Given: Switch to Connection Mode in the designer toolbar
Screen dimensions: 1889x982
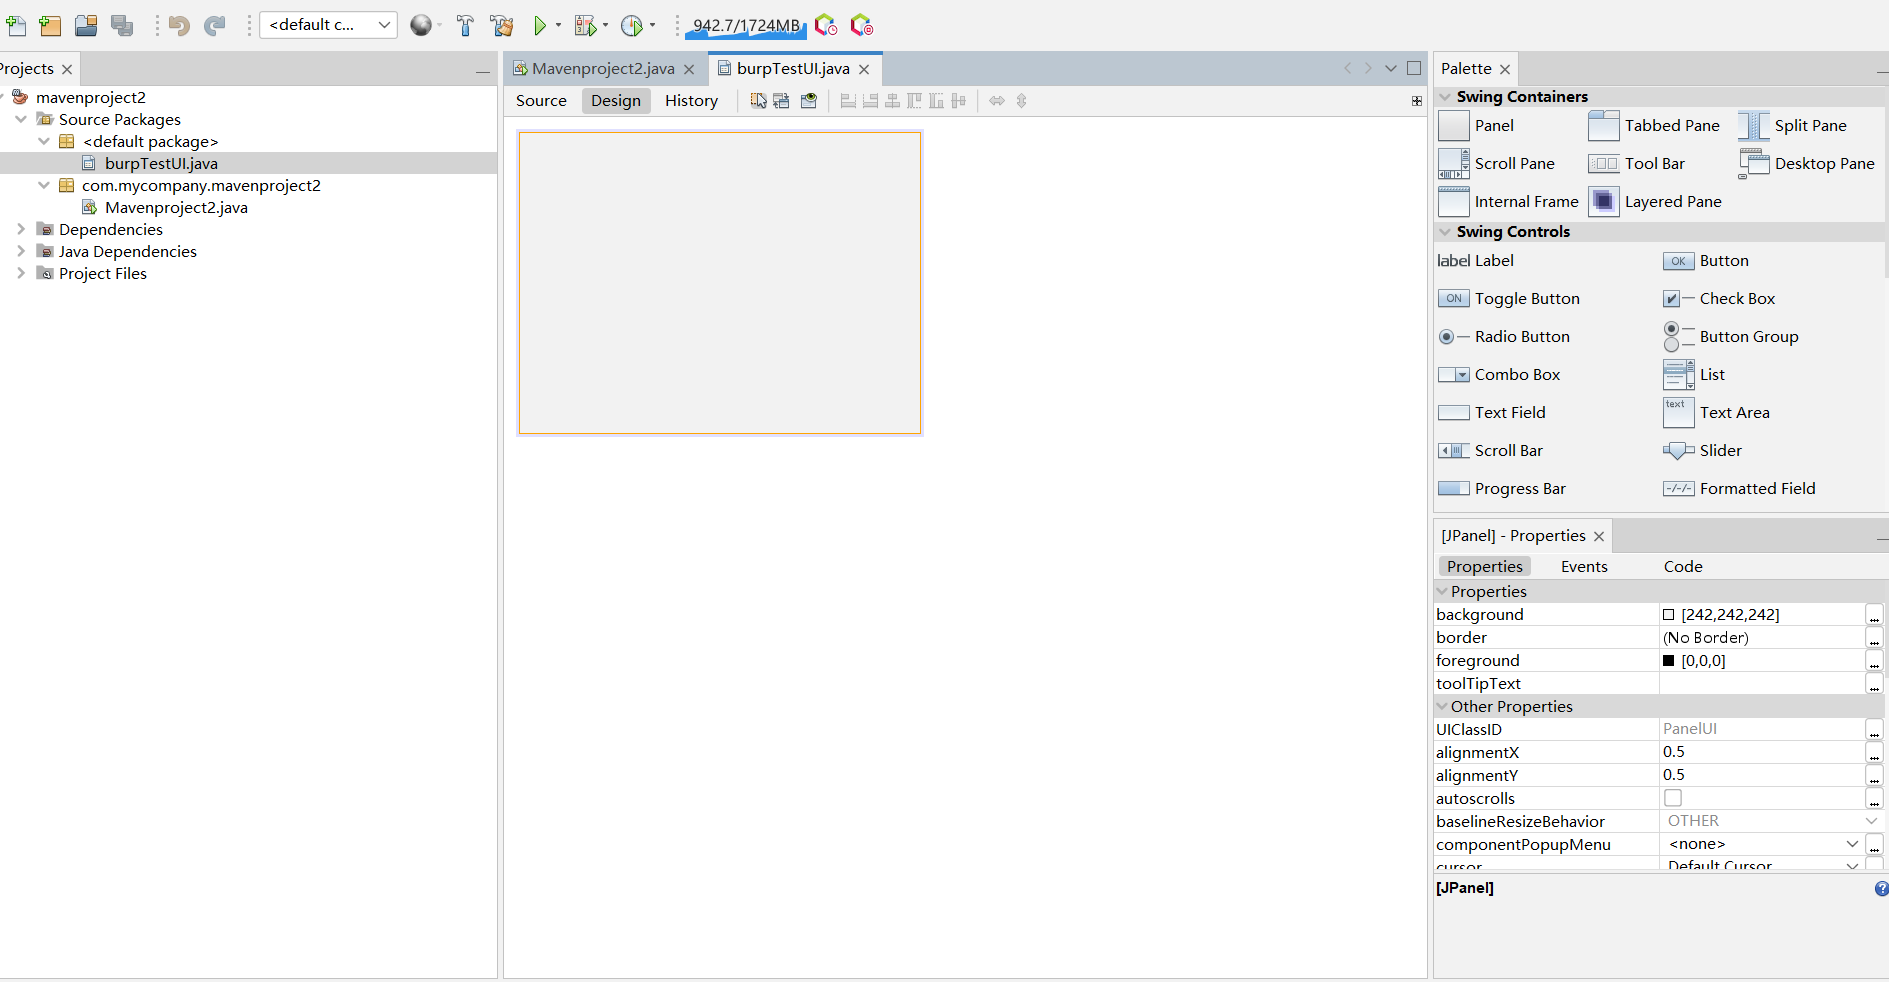Looking at the screenshot, I should 780,100.
